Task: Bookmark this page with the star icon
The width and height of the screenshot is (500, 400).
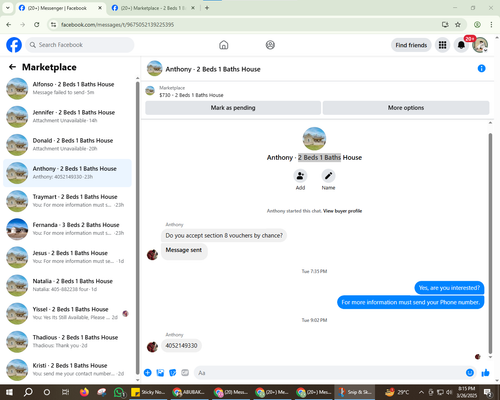Action: pos(458,25)
